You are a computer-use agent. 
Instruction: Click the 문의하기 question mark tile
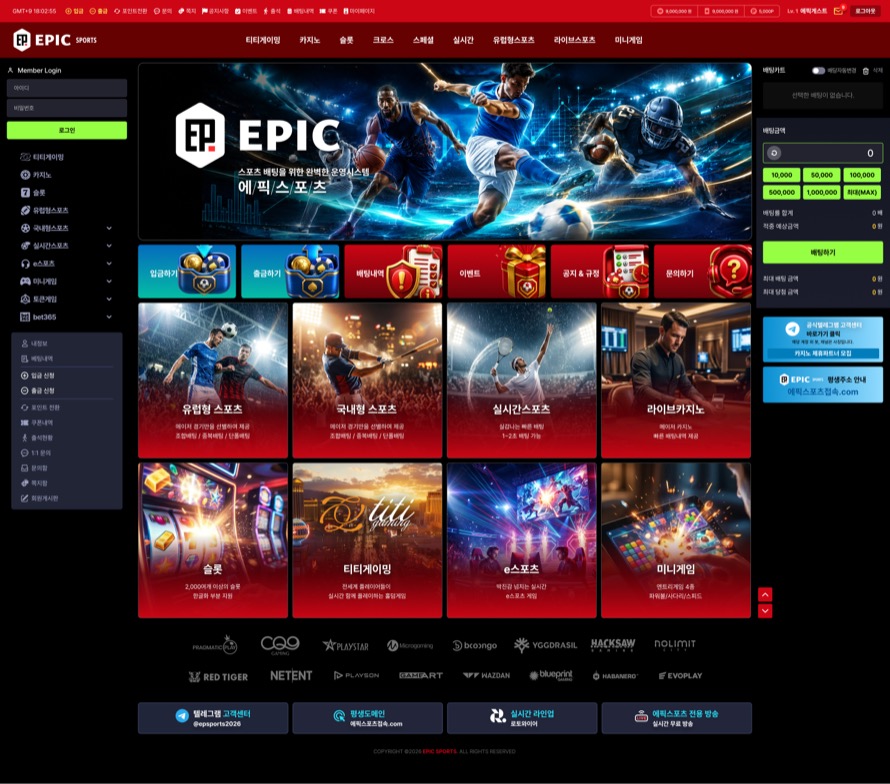703,272
